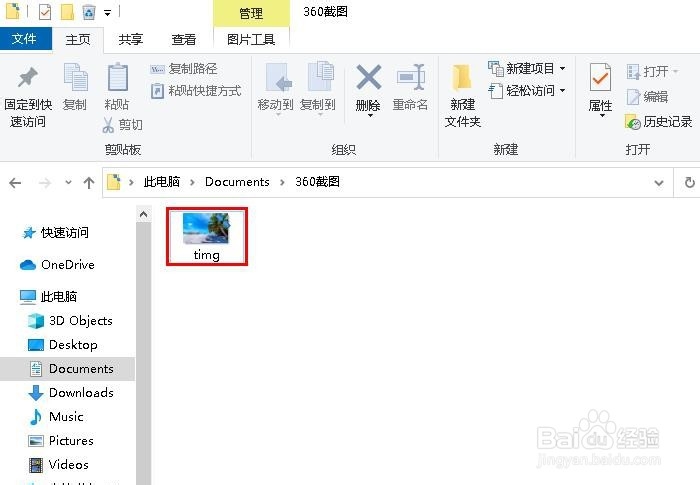
Task: Expand the Properties dropdown arrow
Action: [602, 116]
